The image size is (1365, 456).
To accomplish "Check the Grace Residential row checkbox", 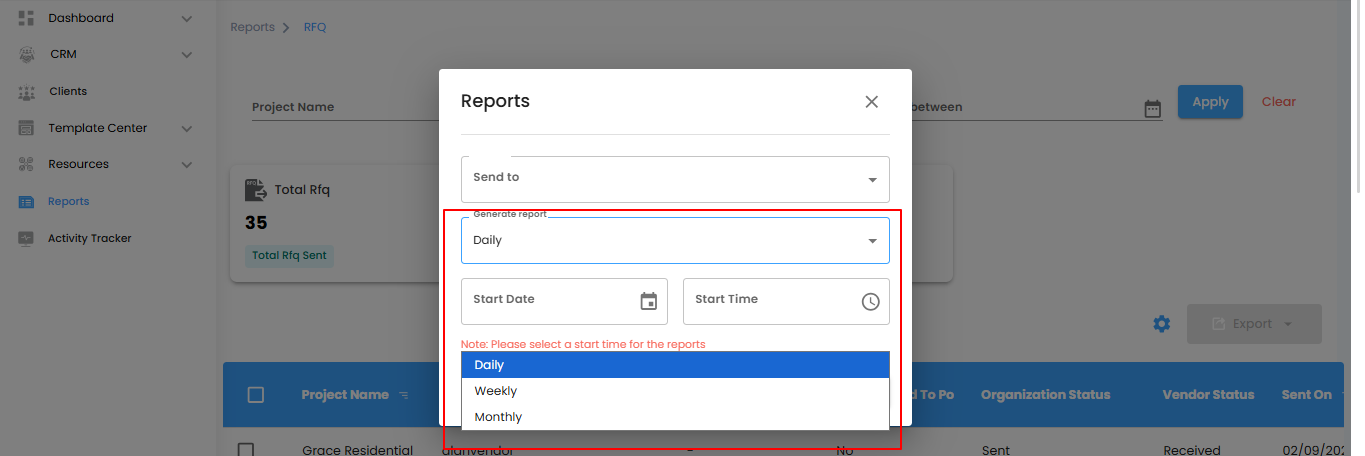I will pos(246,450).
